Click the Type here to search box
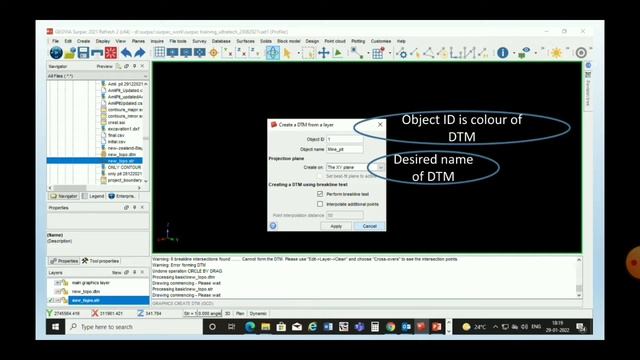 click(134, 327)
